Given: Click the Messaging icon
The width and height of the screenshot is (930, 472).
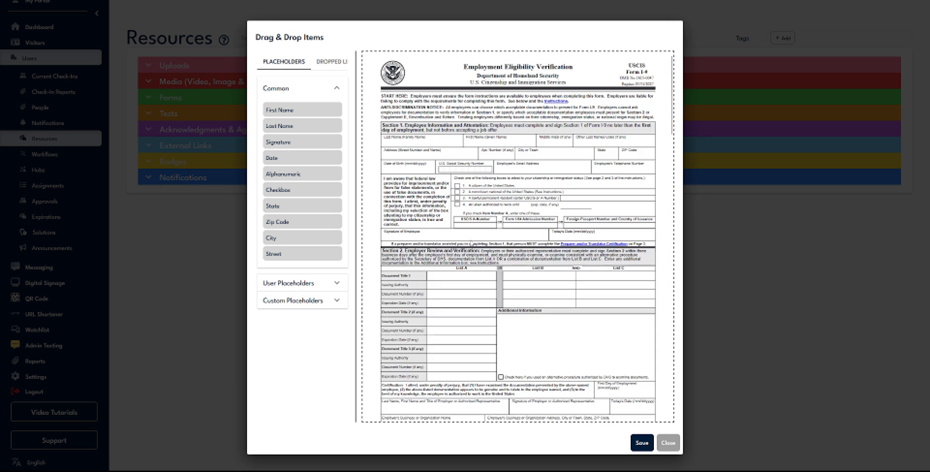Looking at the screenshot, I should coord(15,267).
